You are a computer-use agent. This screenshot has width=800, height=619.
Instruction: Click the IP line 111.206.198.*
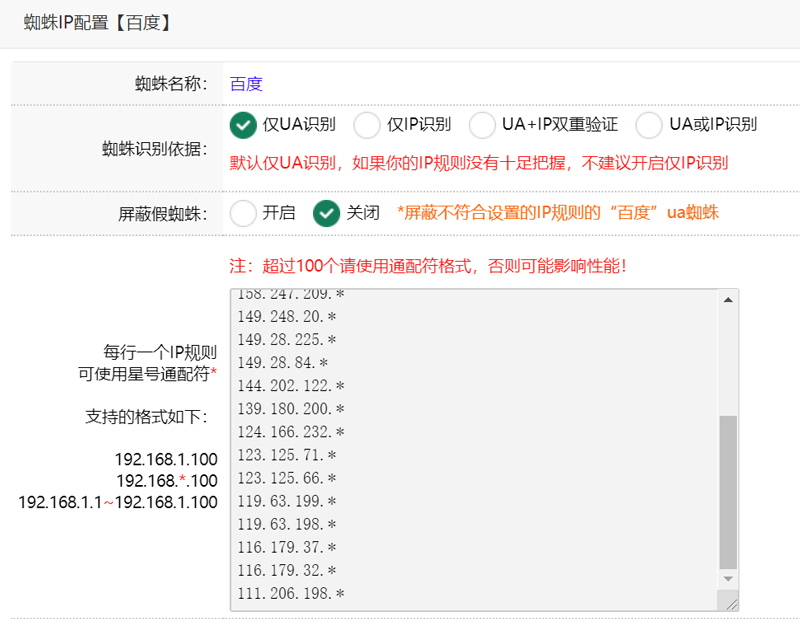pyautogui.click(x=291, y=593)
